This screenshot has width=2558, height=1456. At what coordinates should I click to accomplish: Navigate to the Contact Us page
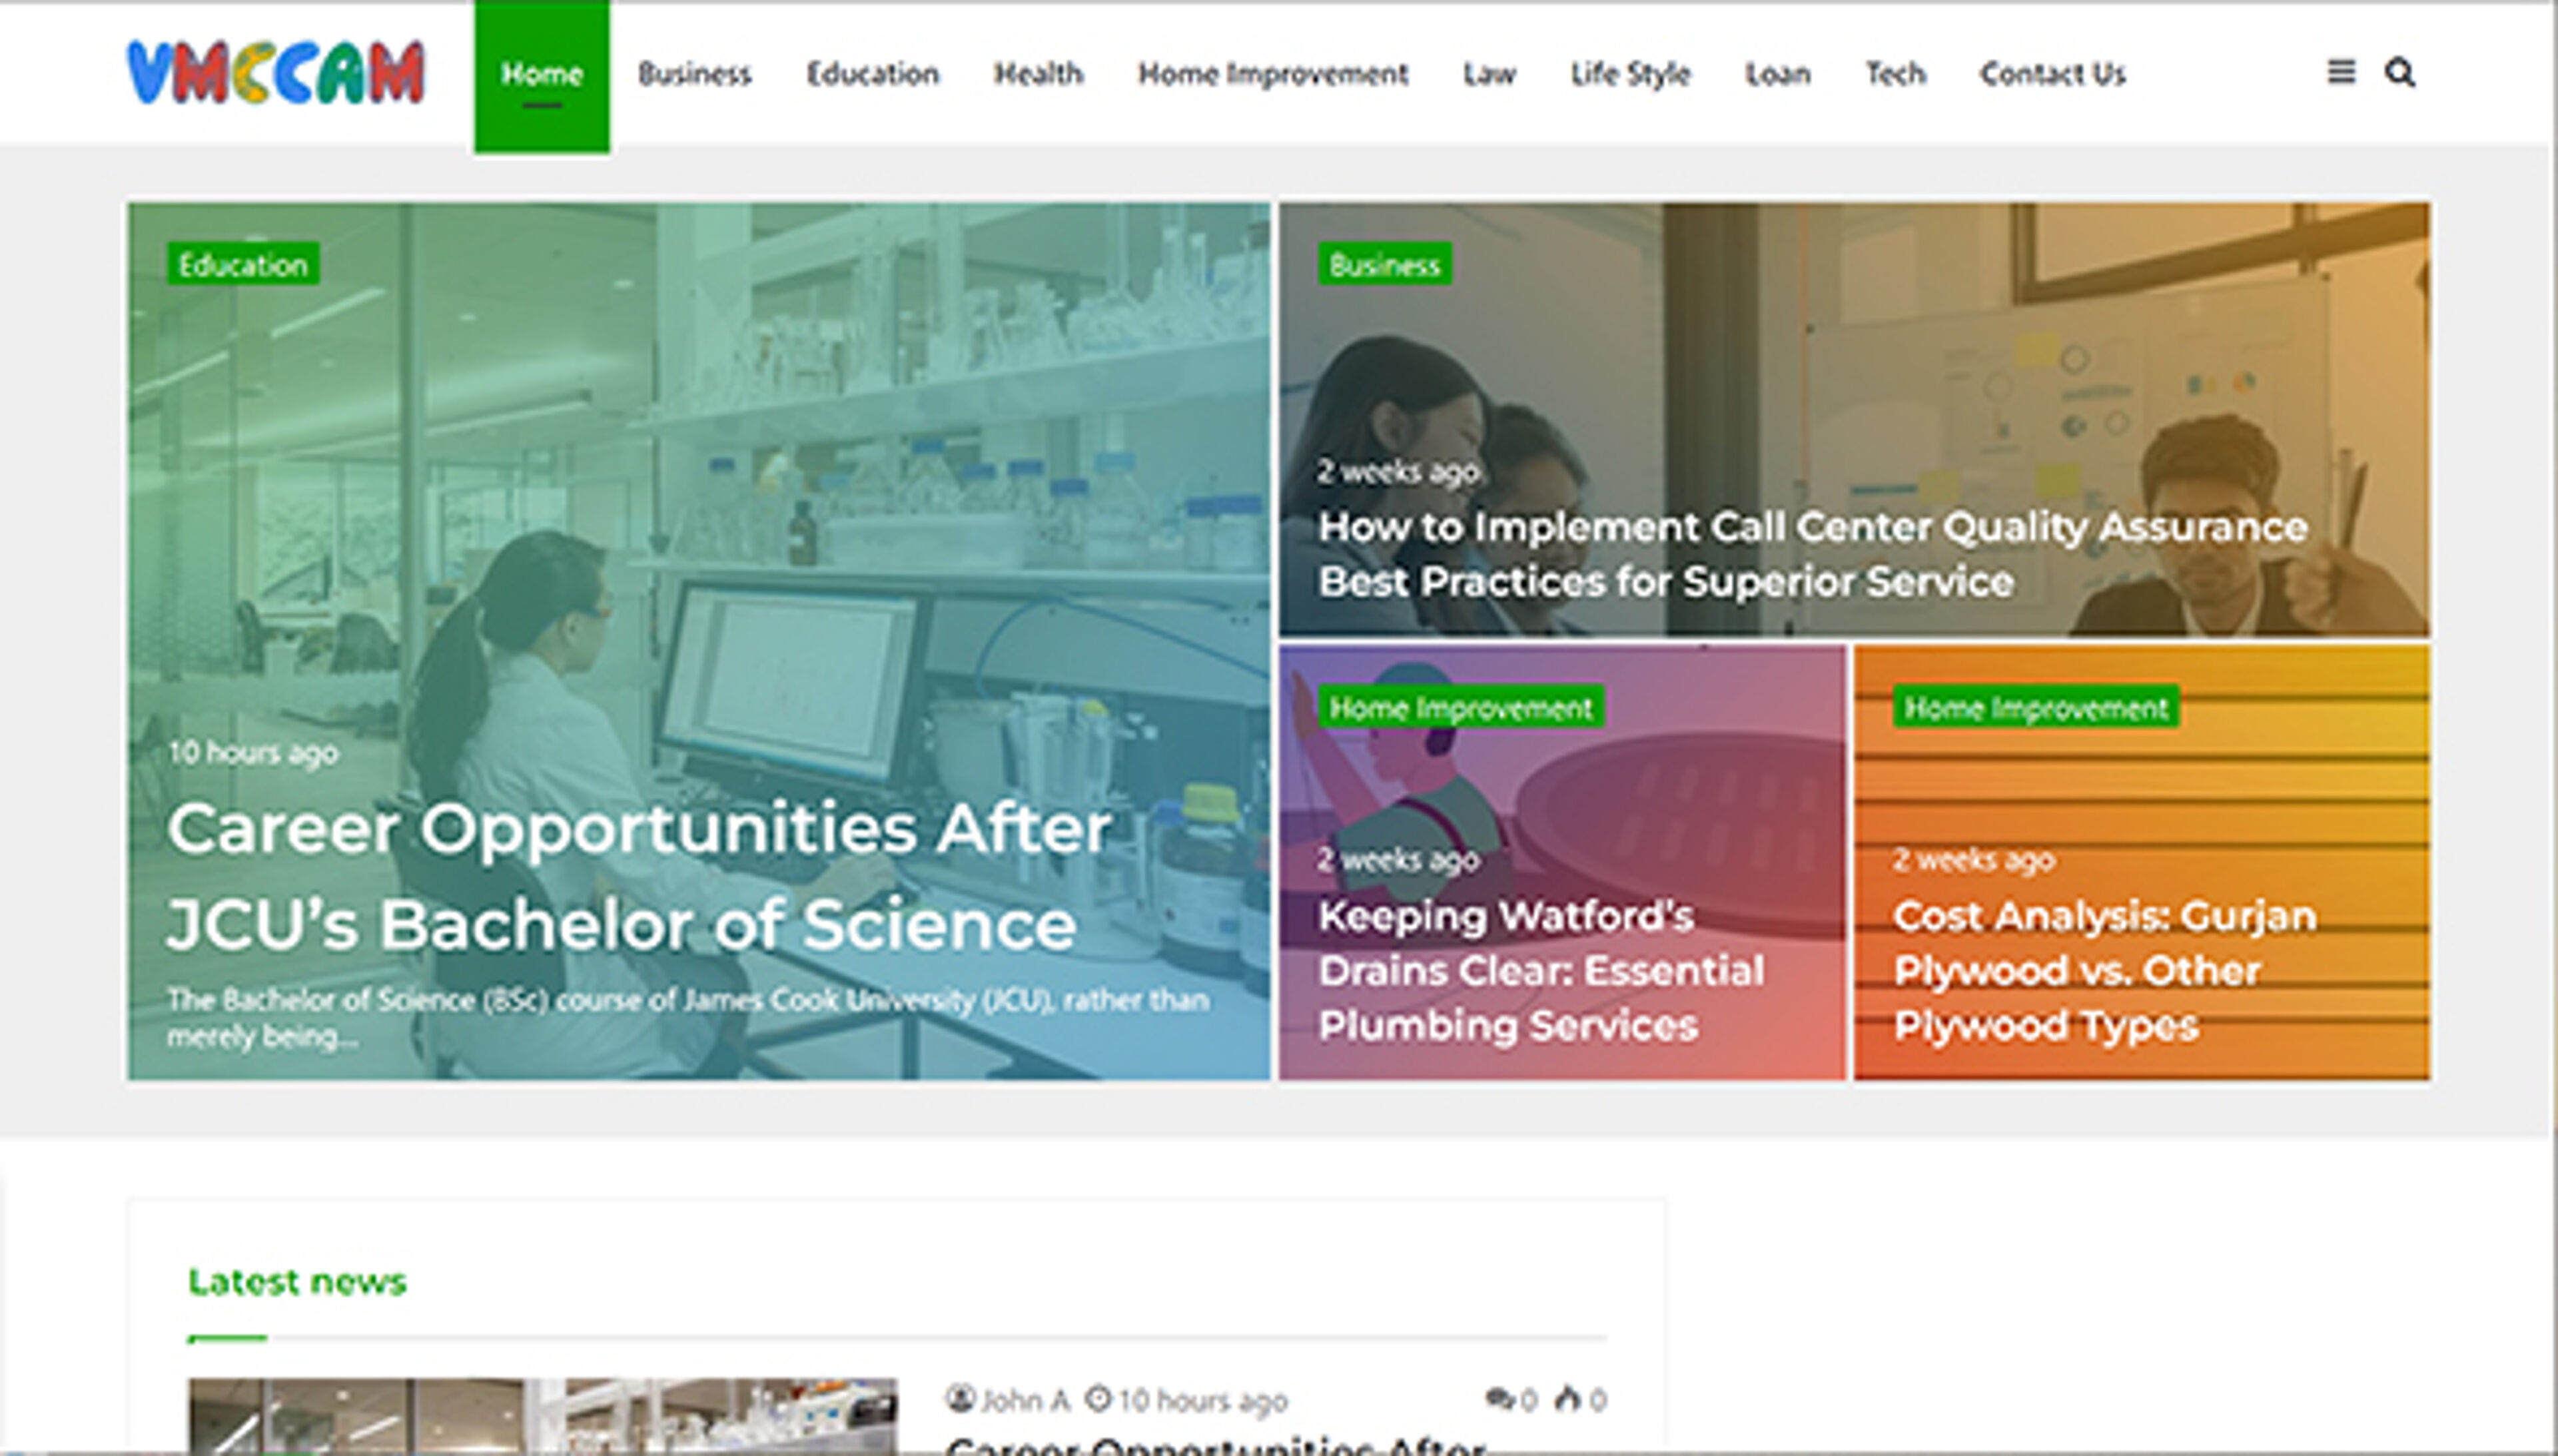(2052, 74)
